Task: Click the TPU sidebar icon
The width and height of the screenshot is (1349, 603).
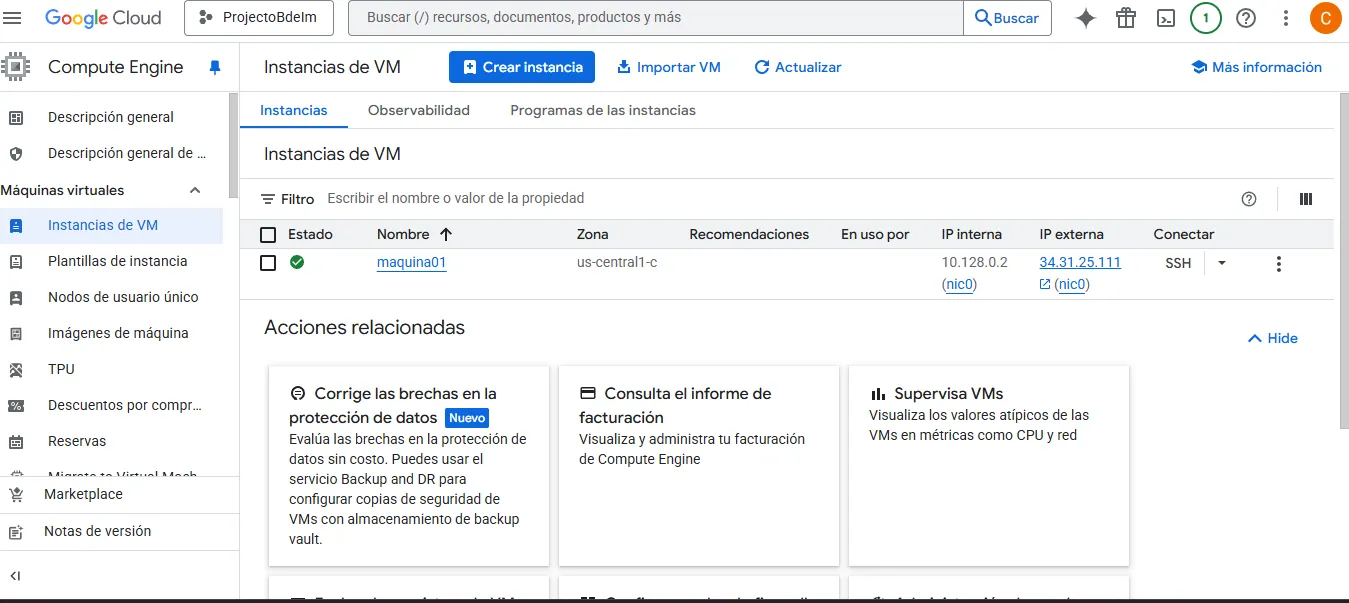Action: [x=16, y=369]
